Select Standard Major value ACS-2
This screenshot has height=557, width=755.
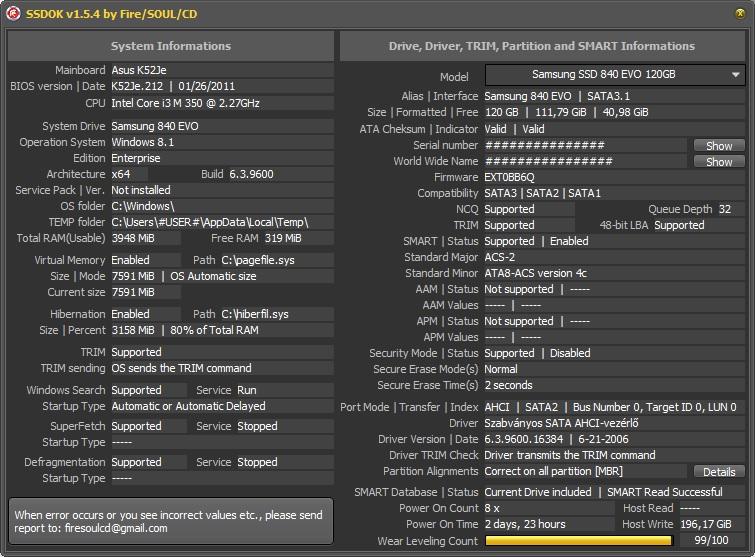(500, 257)
